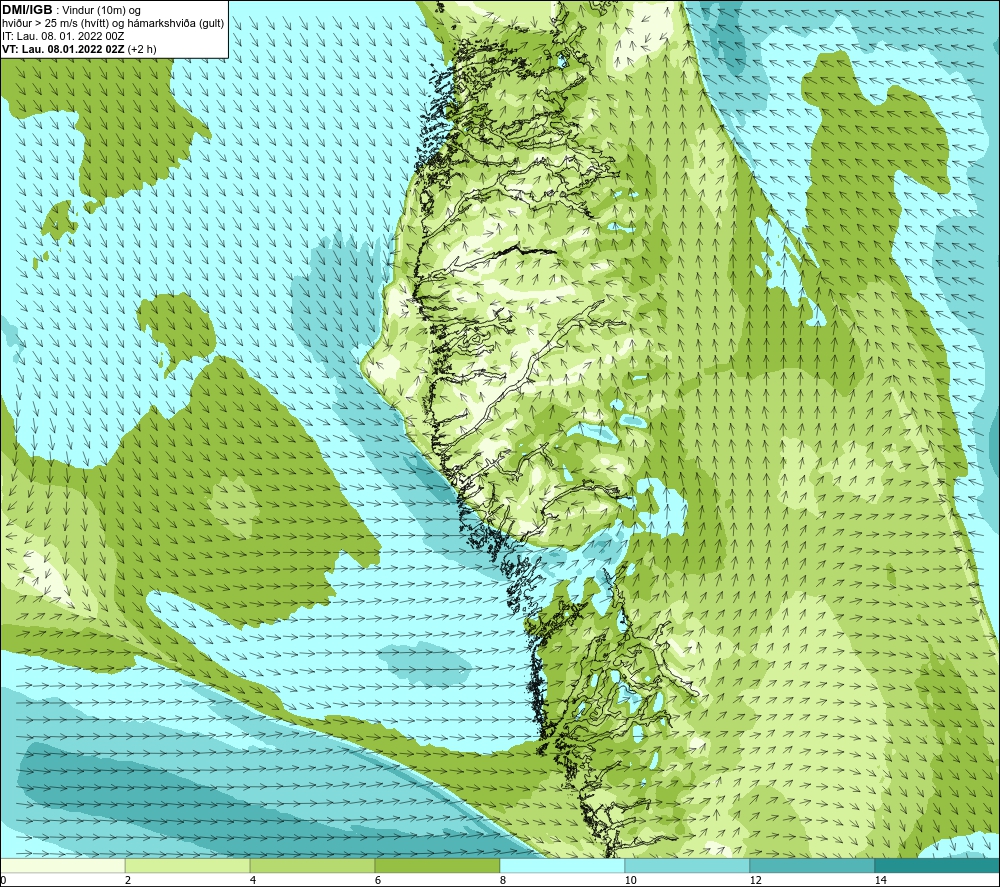1000x887 pixels.
Task: Click the legend label "2"
Action: tap(128, 880)
